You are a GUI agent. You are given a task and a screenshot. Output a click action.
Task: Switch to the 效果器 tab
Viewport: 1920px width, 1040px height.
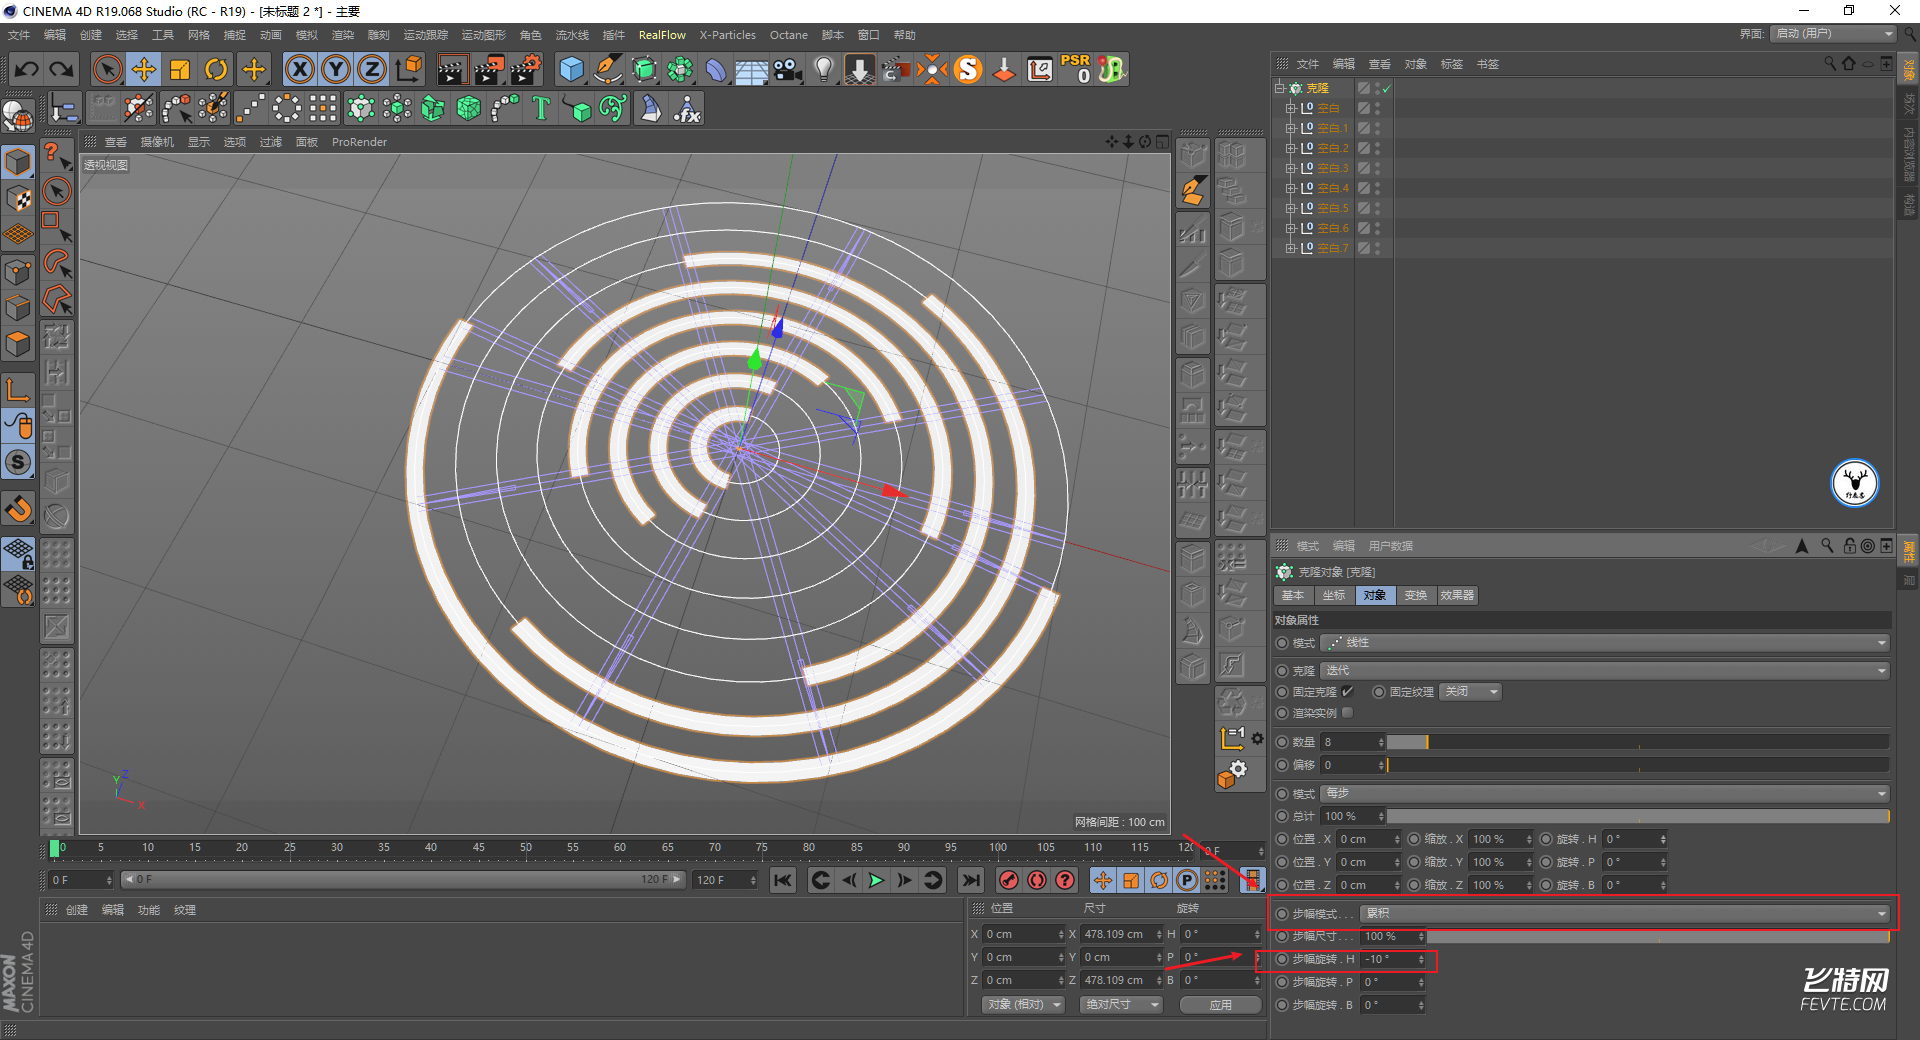click(1457, 595)
